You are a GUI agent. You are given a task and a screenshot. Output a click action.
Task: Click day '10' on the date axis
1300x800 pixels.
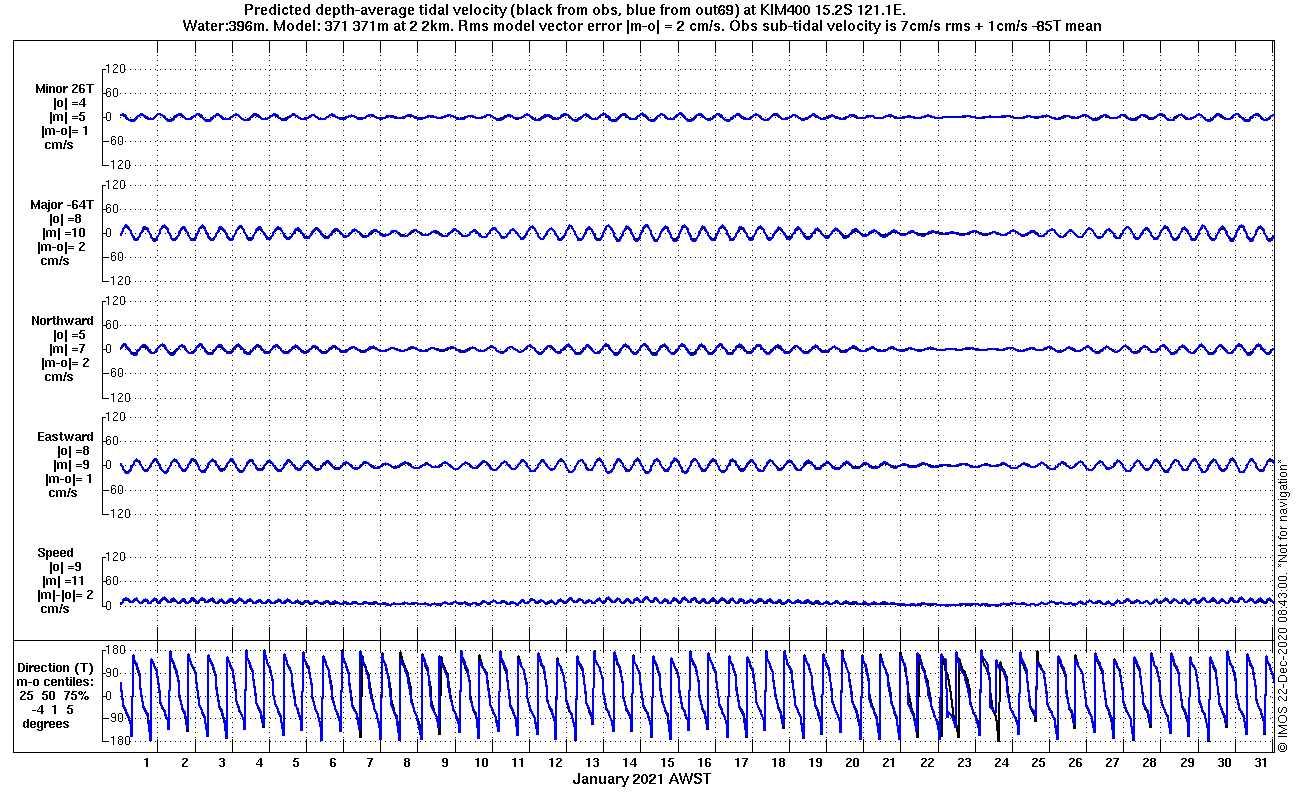click(x=482, y=763)
